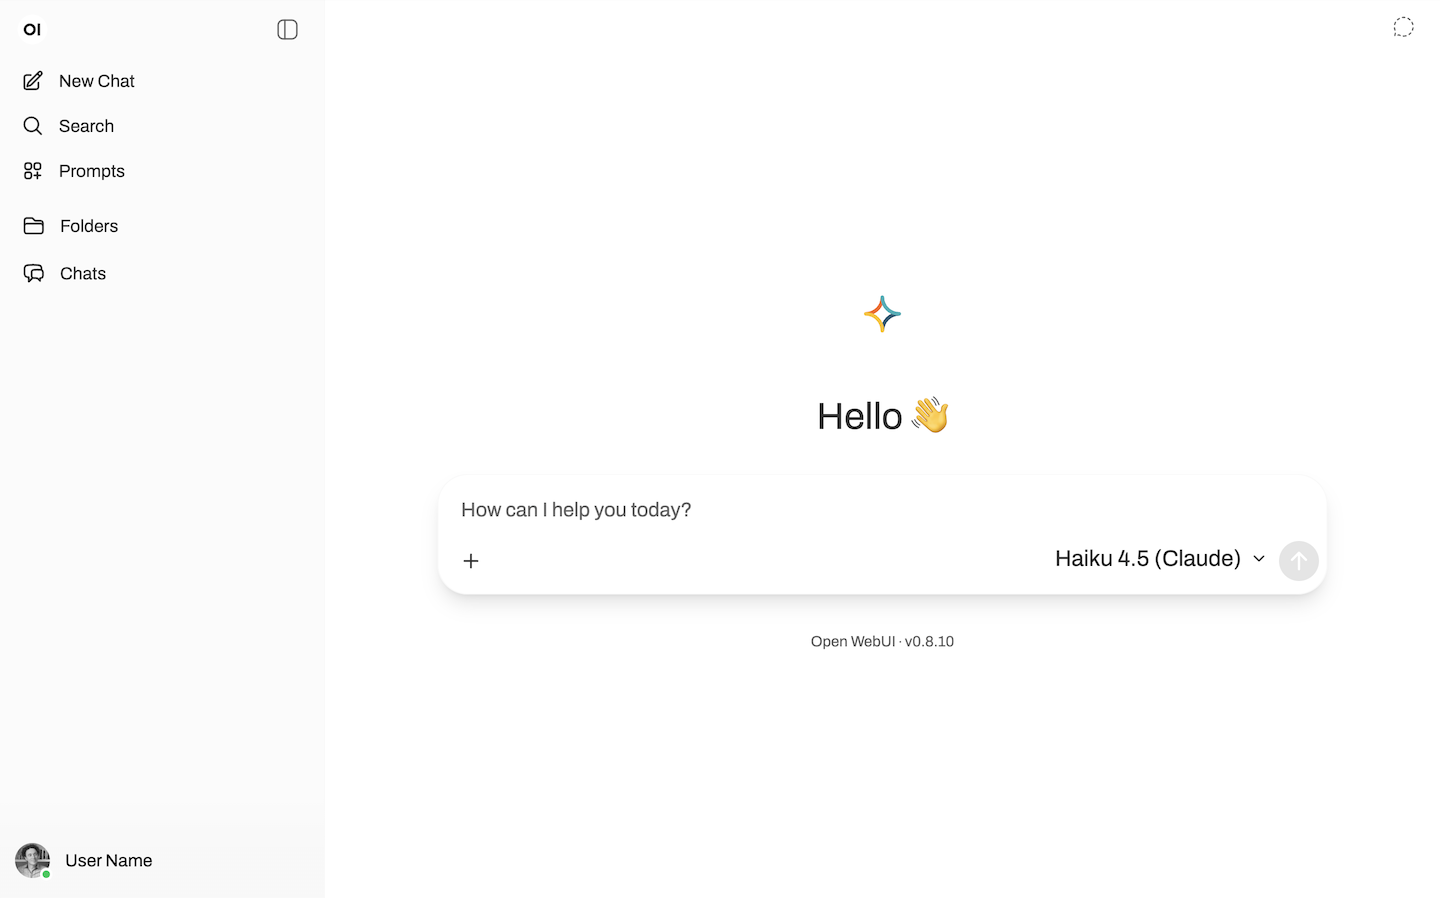1440x898 pixels.
Task: Open the plus attachments menu
Action: tap(471, 561)
